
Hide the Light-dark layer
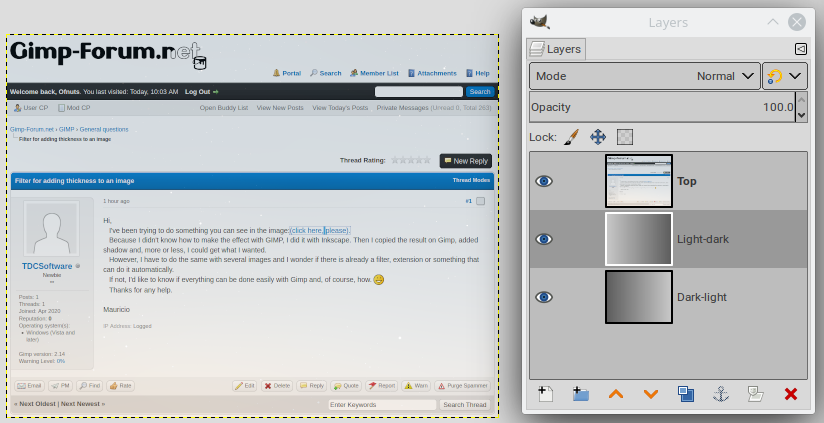pos(544,239)
